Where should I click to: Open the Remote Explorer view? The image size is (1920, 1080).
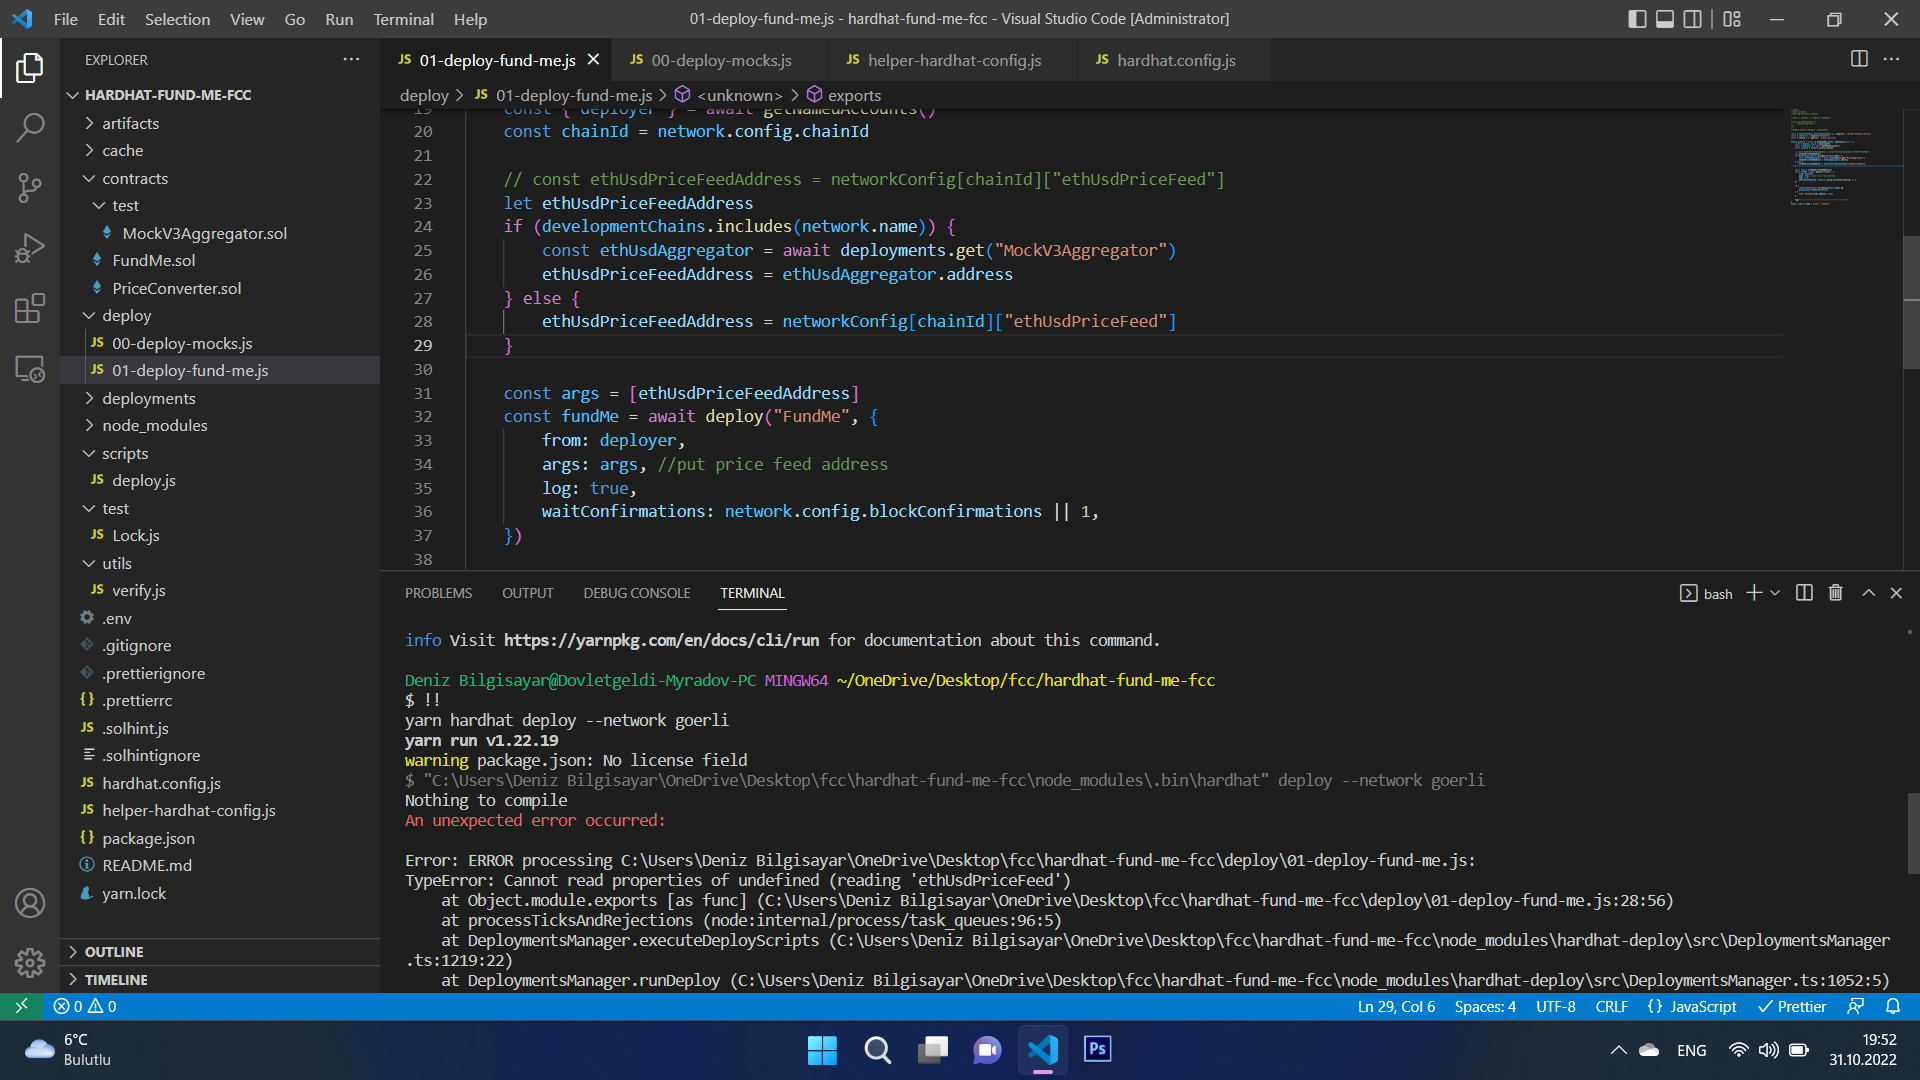click(30, 369)
